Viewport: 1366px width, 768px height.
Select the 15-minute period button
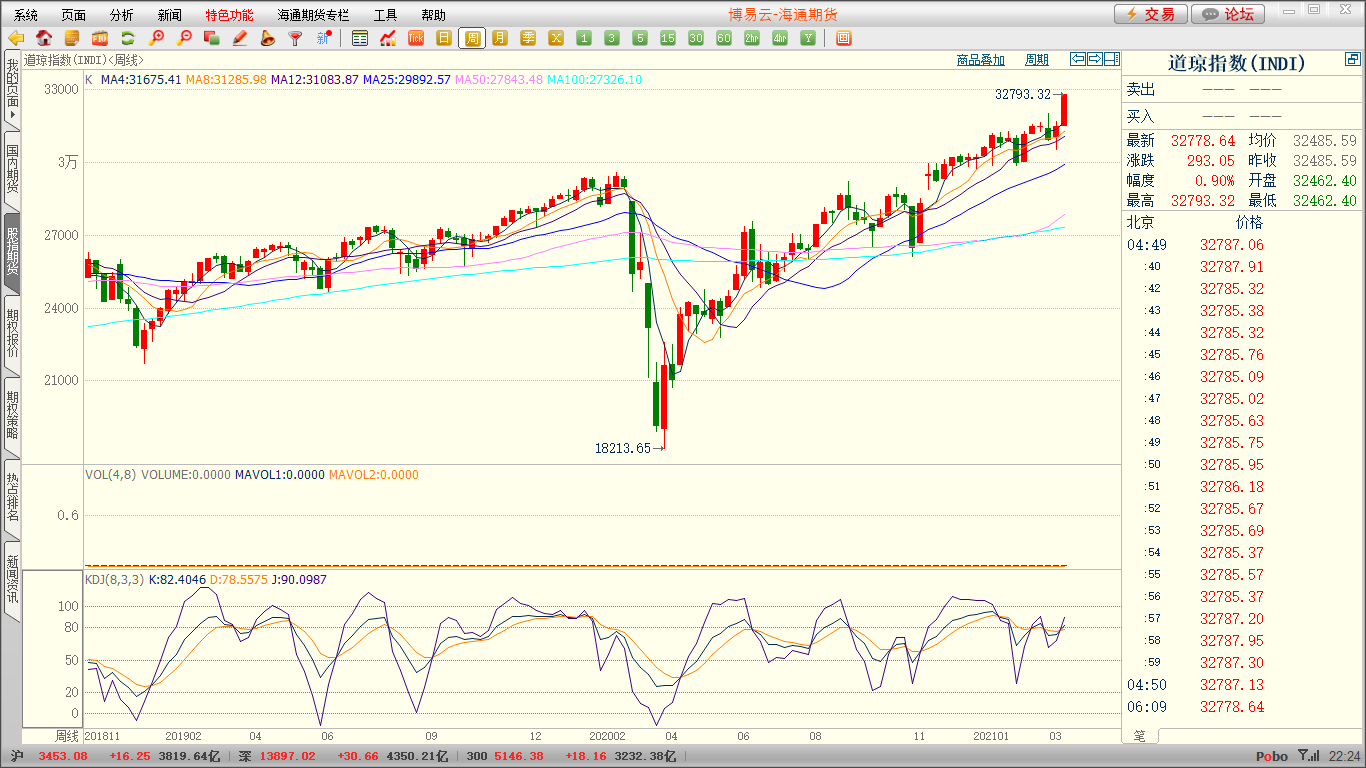668,38
